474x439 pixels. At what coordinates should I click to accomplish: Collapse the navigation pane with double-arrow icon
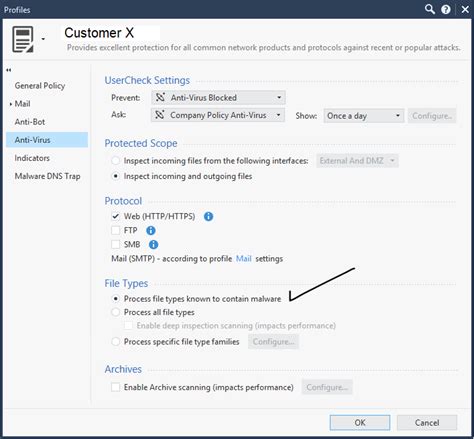point(9,70)
